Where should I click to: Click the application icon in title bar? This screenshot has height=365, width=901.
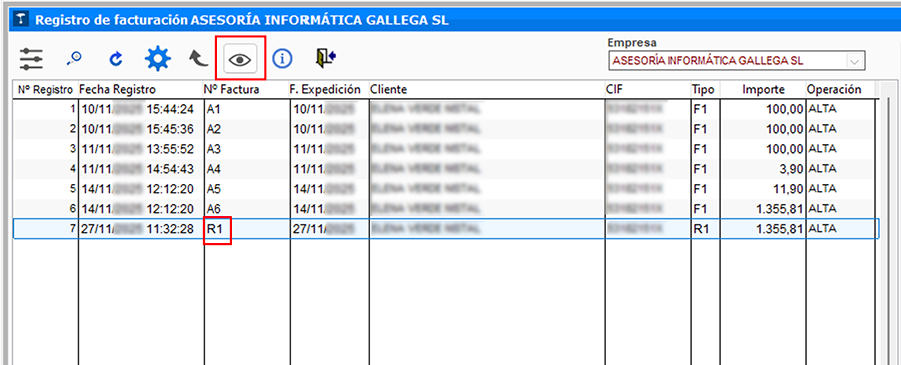point(22,20)
